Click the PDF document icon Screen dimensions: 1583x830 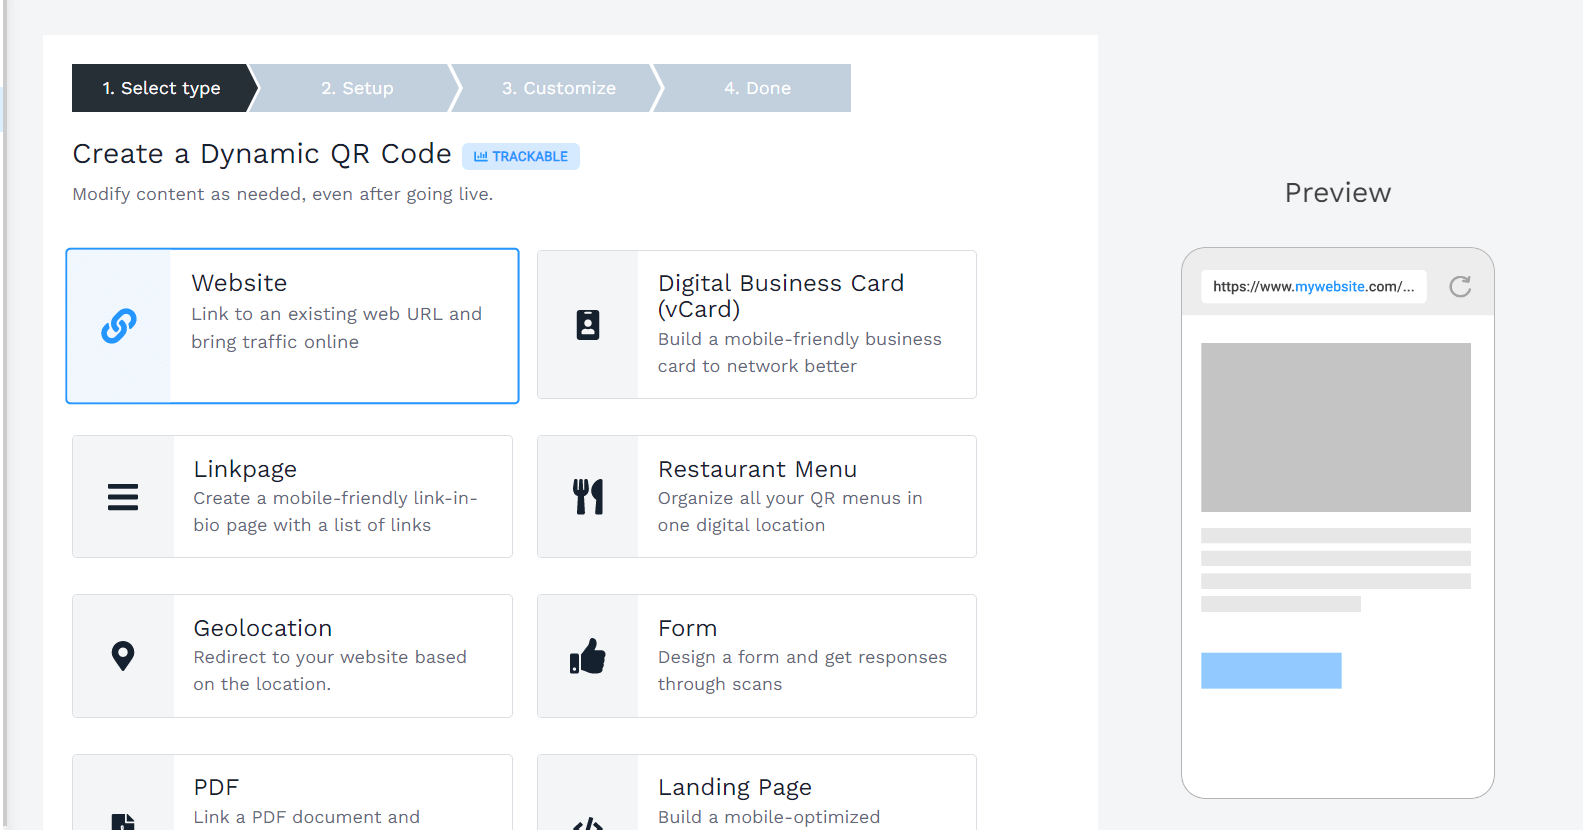pos(123,822)
